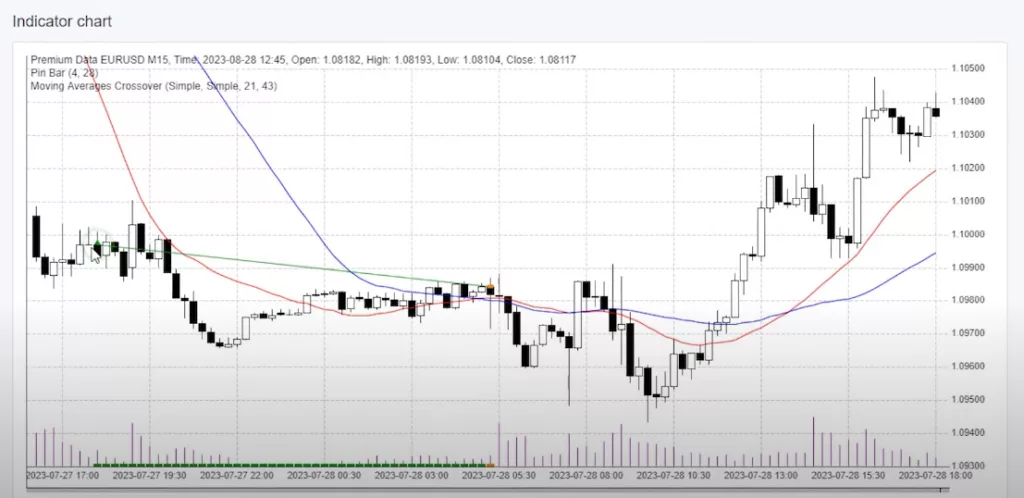The image size is (1024, 498).
Task: Click the 2023-07-28 18:00 time axis label
Action: coord(934,476)
